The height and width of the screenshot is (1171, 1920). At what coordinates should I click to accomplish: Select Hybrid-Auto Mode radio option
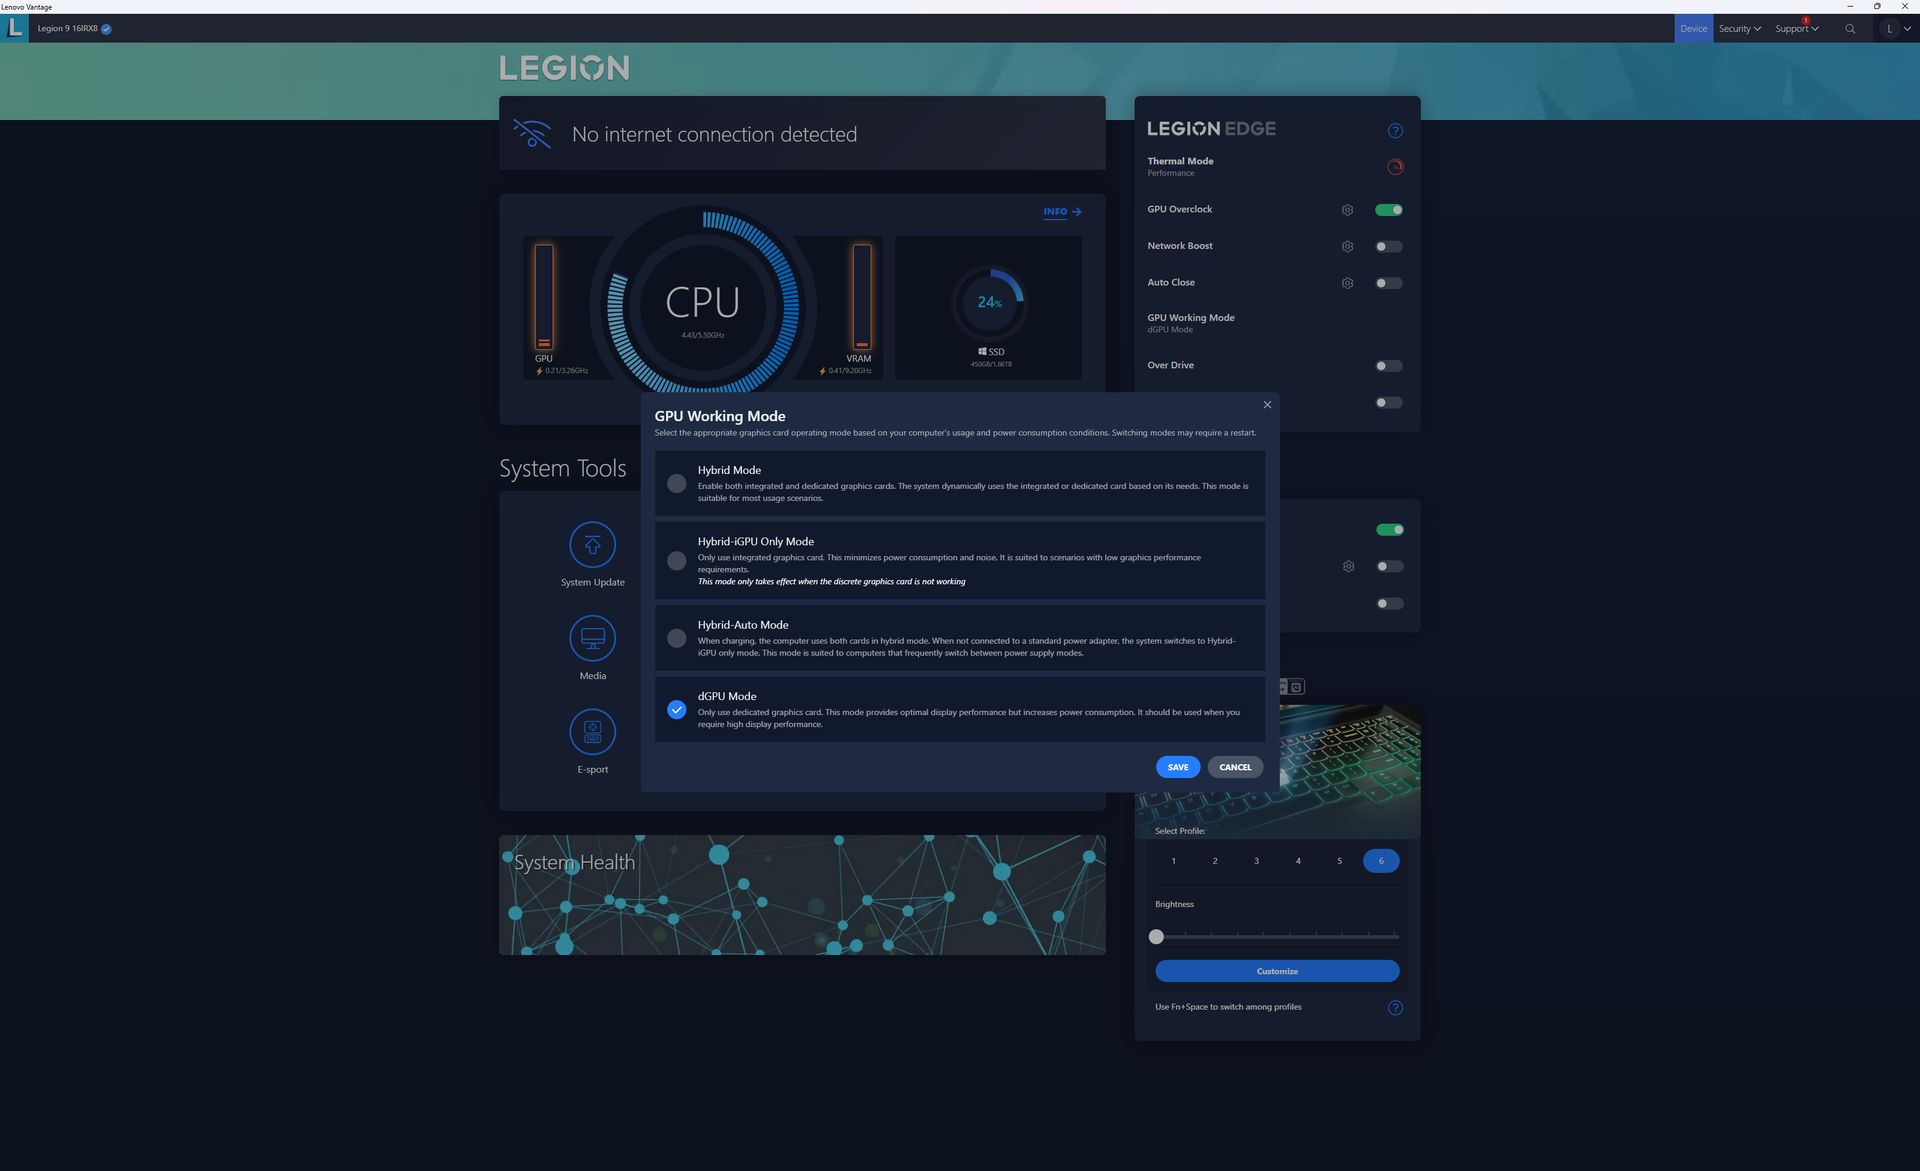click(x=677, y=638)
